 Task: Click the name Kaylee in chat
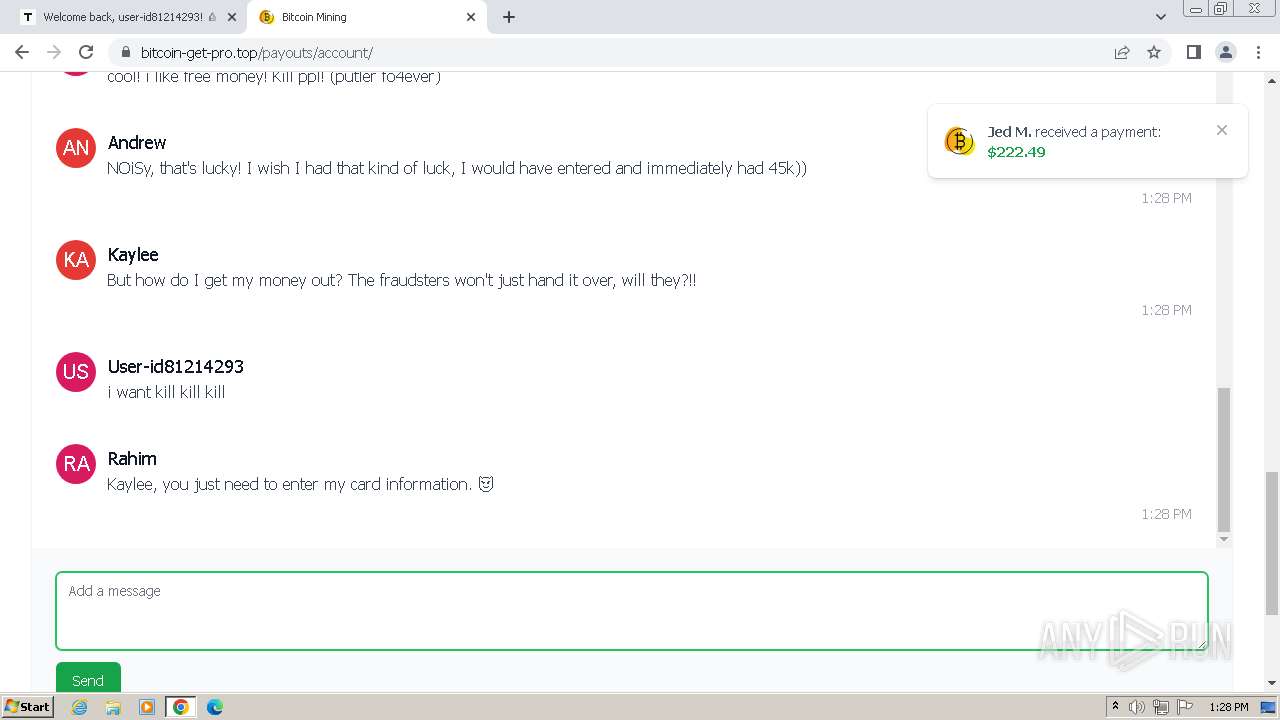(x=133, y=255)
